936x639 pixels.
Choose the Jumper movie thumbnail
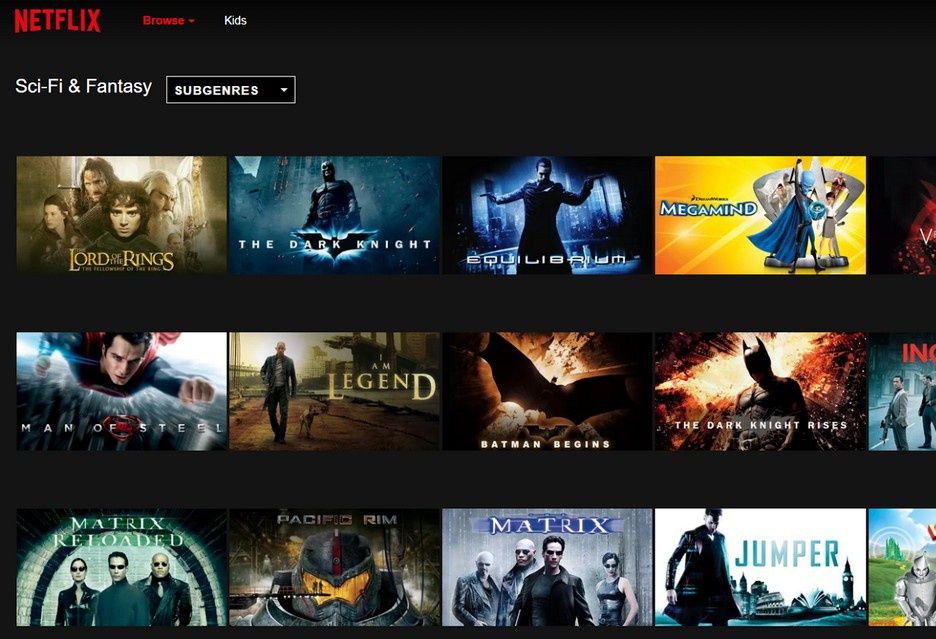click(760, 567)
